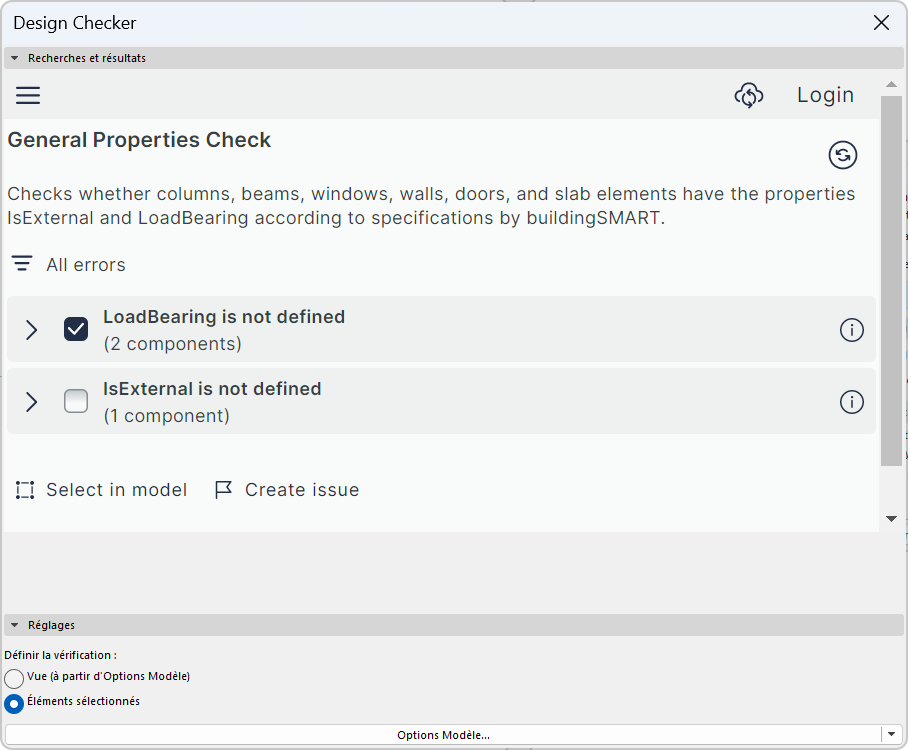
Task: Check the IsExternal is not defined checkbox
Action: point(76,401)
